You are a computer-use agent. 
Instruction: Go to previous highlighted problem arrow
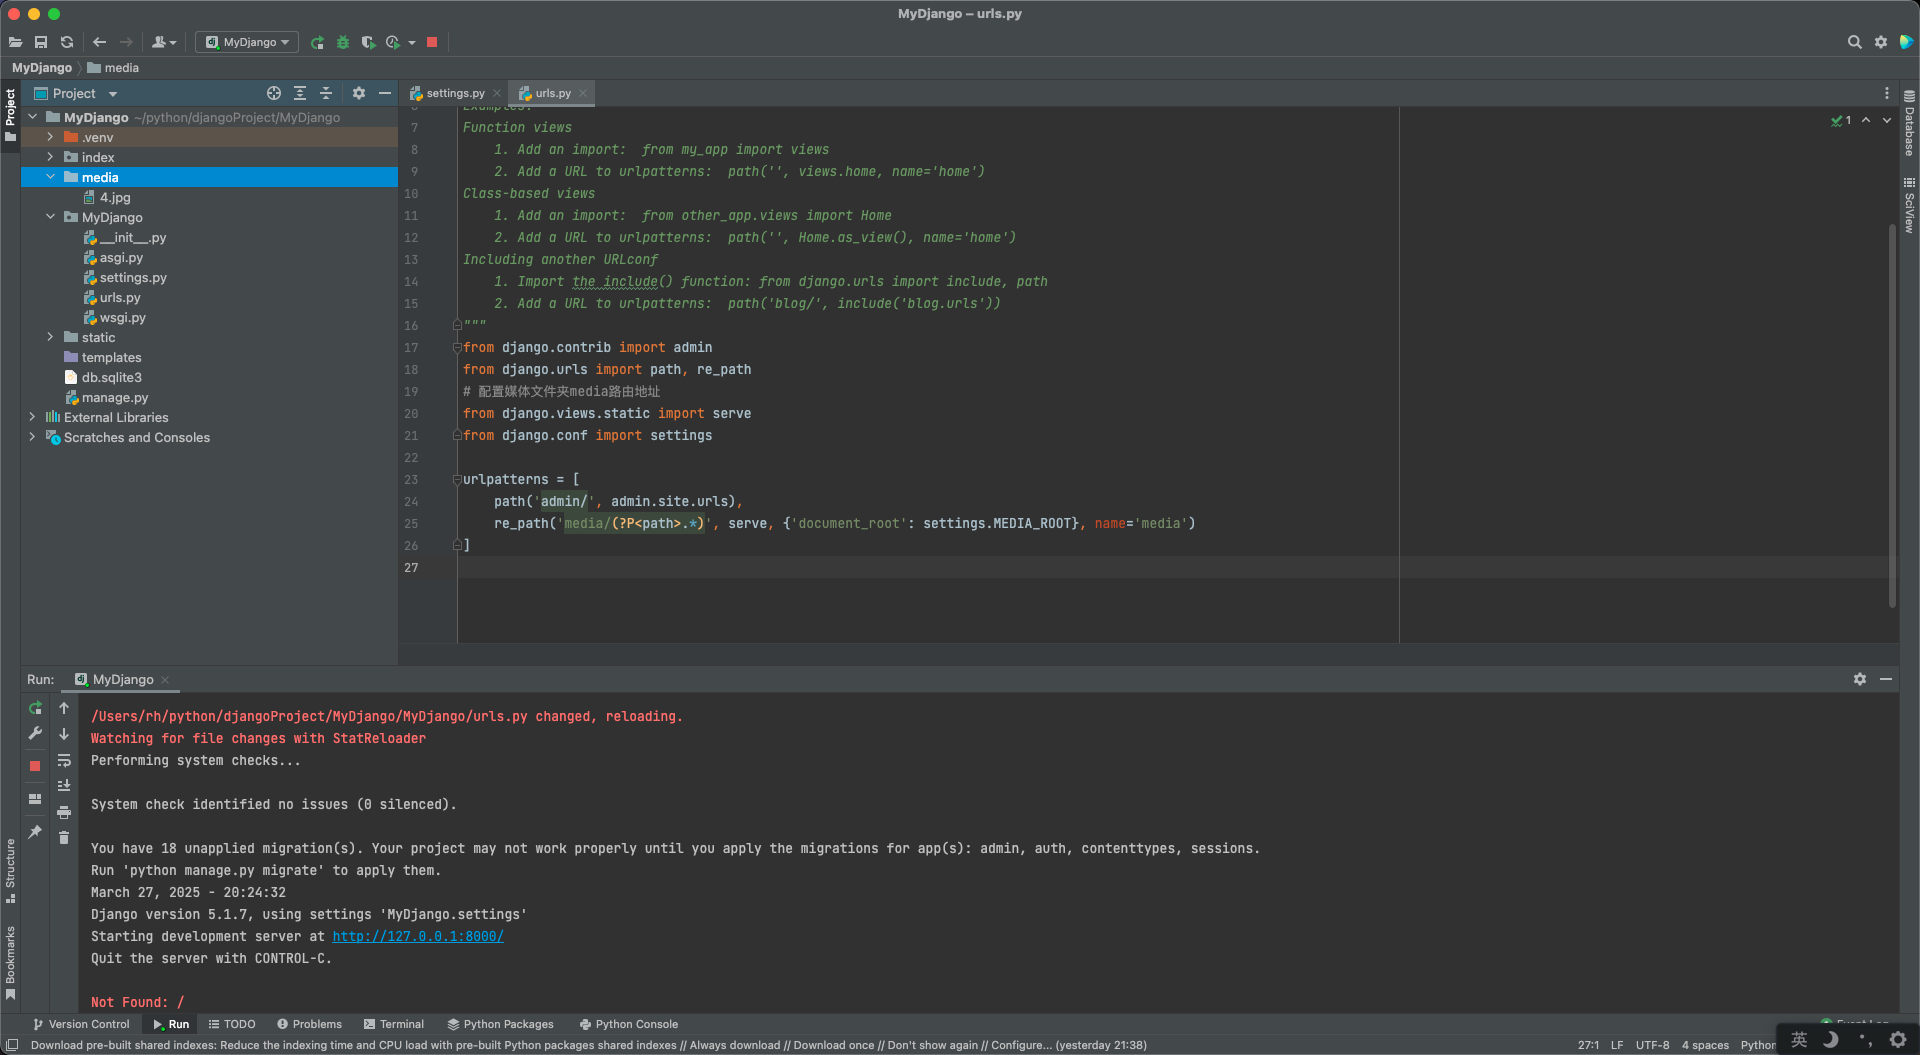pos(1866,120)
